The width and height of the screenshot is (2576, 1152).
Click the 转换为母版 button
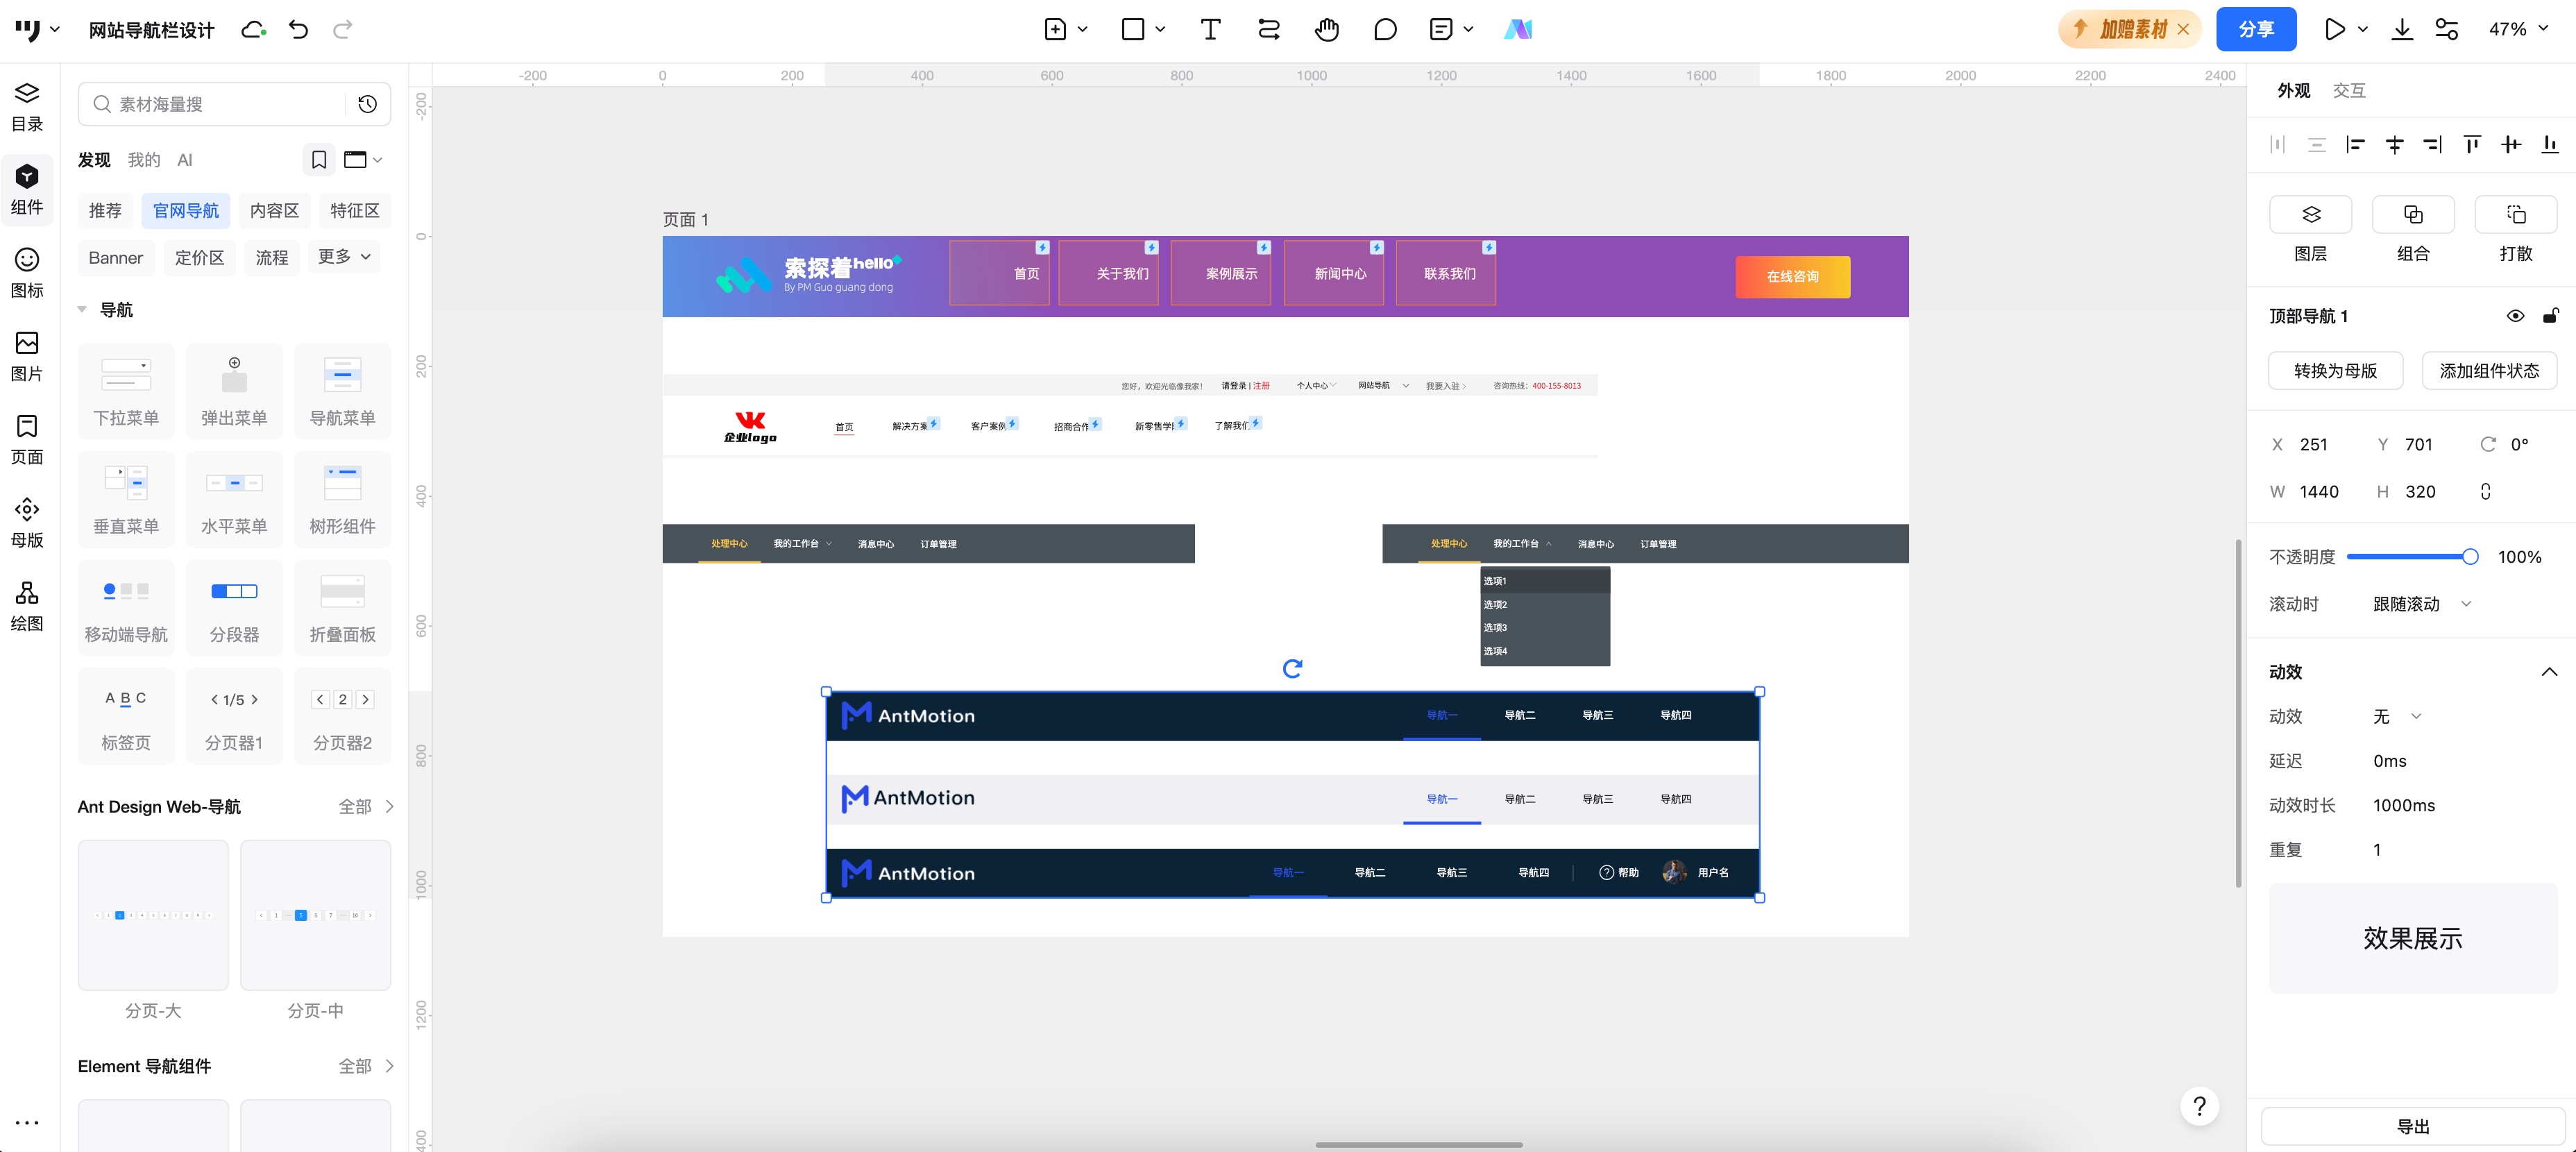click(x=2335, y=371)
